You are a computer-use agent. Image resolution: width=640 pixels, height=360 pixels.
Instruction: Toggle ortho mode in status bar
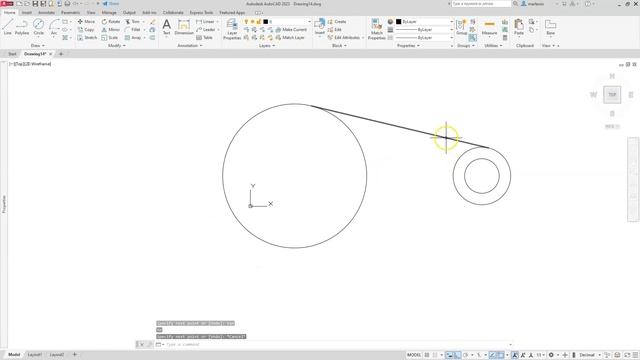click(x=458, y=355)
